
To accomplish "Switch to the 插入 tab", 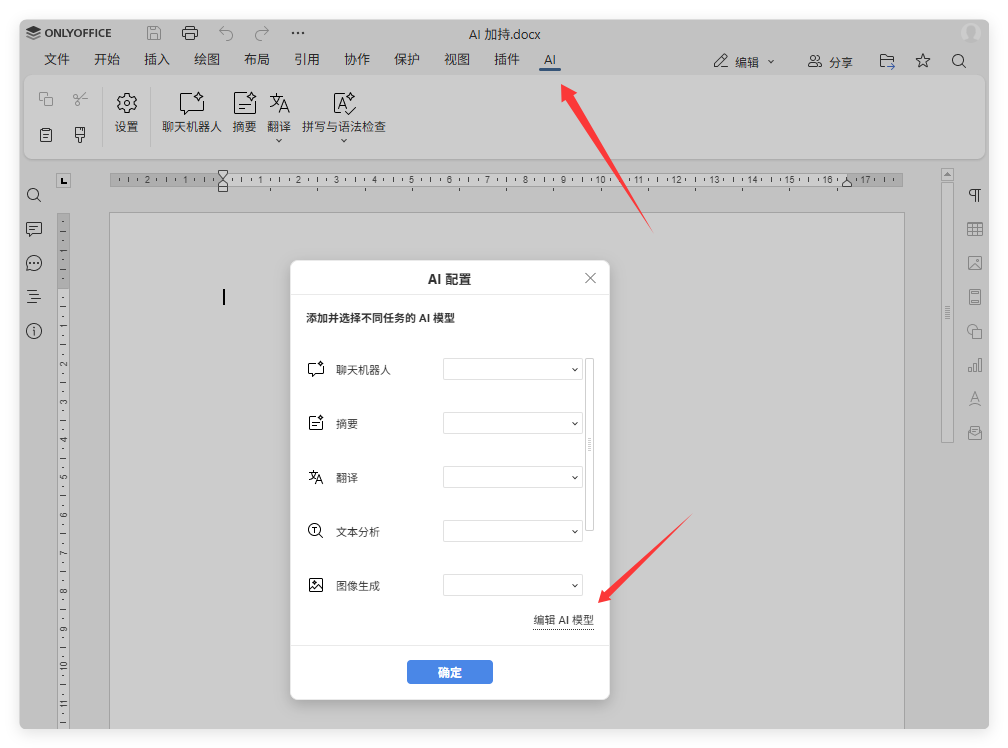I will click(157, 60).
